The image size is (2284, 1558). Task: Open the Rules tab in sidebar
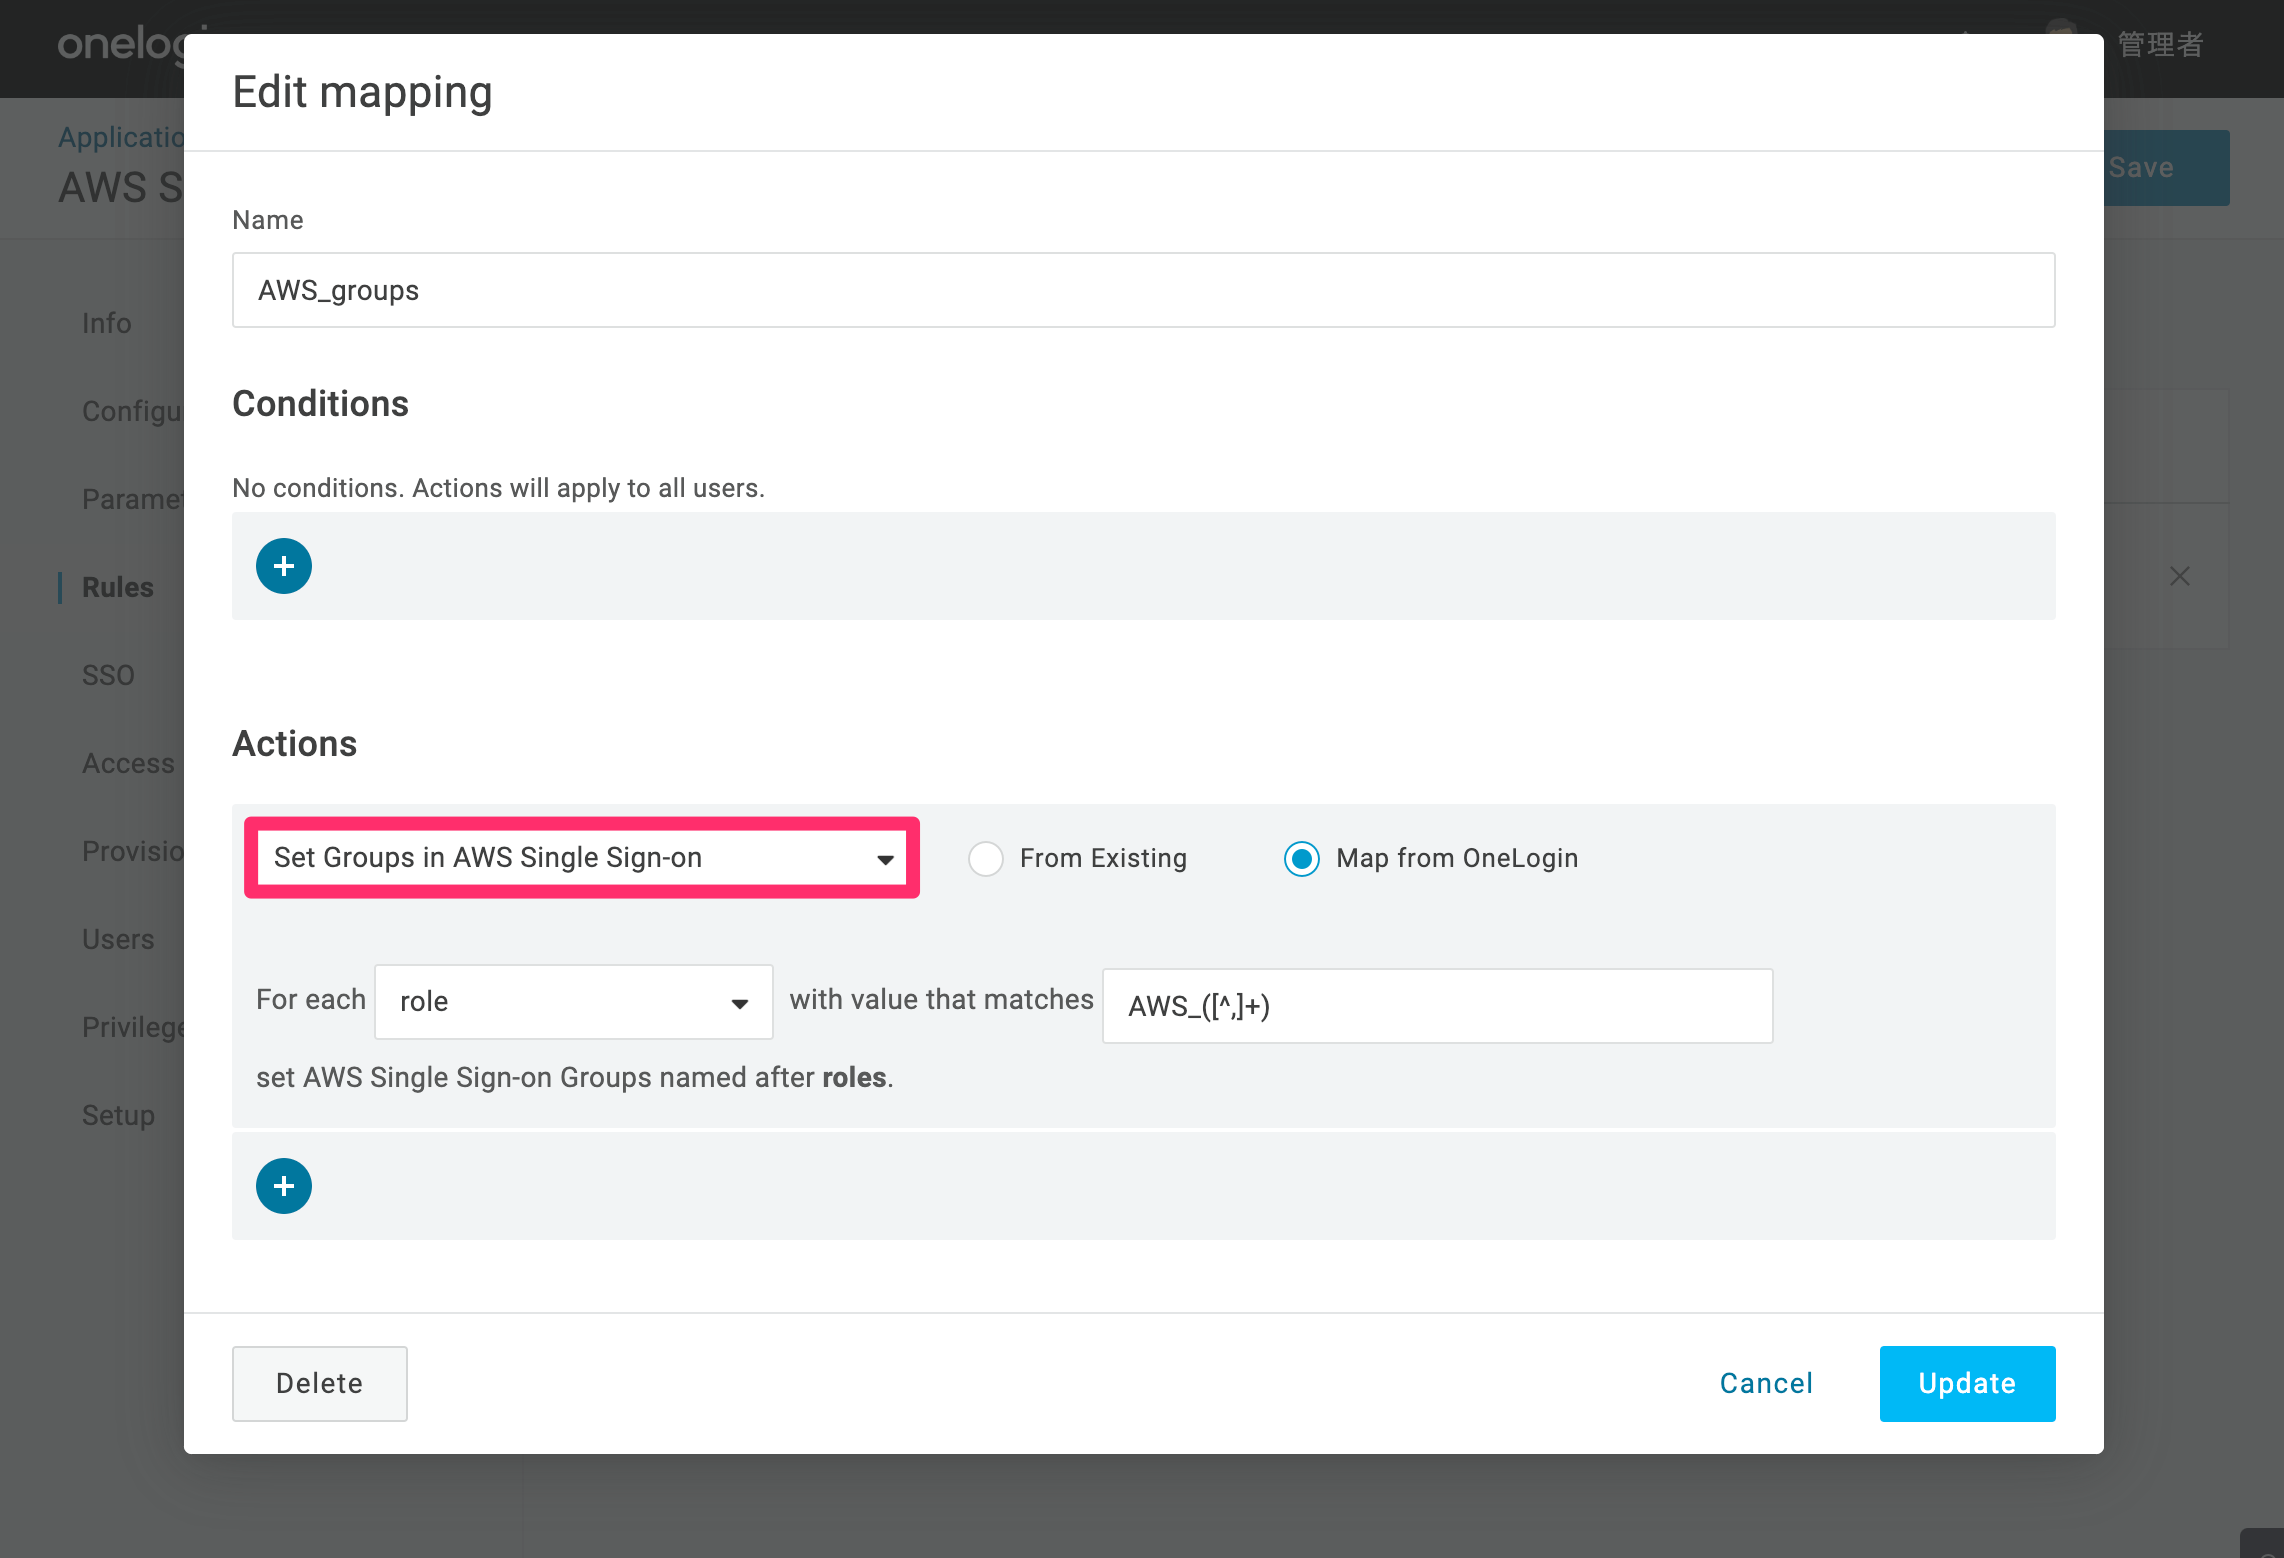tap(118, 587)
